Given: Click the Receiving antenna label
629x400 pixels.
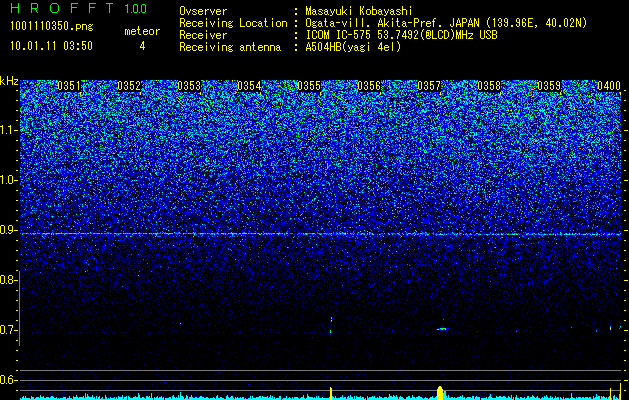Looking at the screenshot, I should pos(230,47).
